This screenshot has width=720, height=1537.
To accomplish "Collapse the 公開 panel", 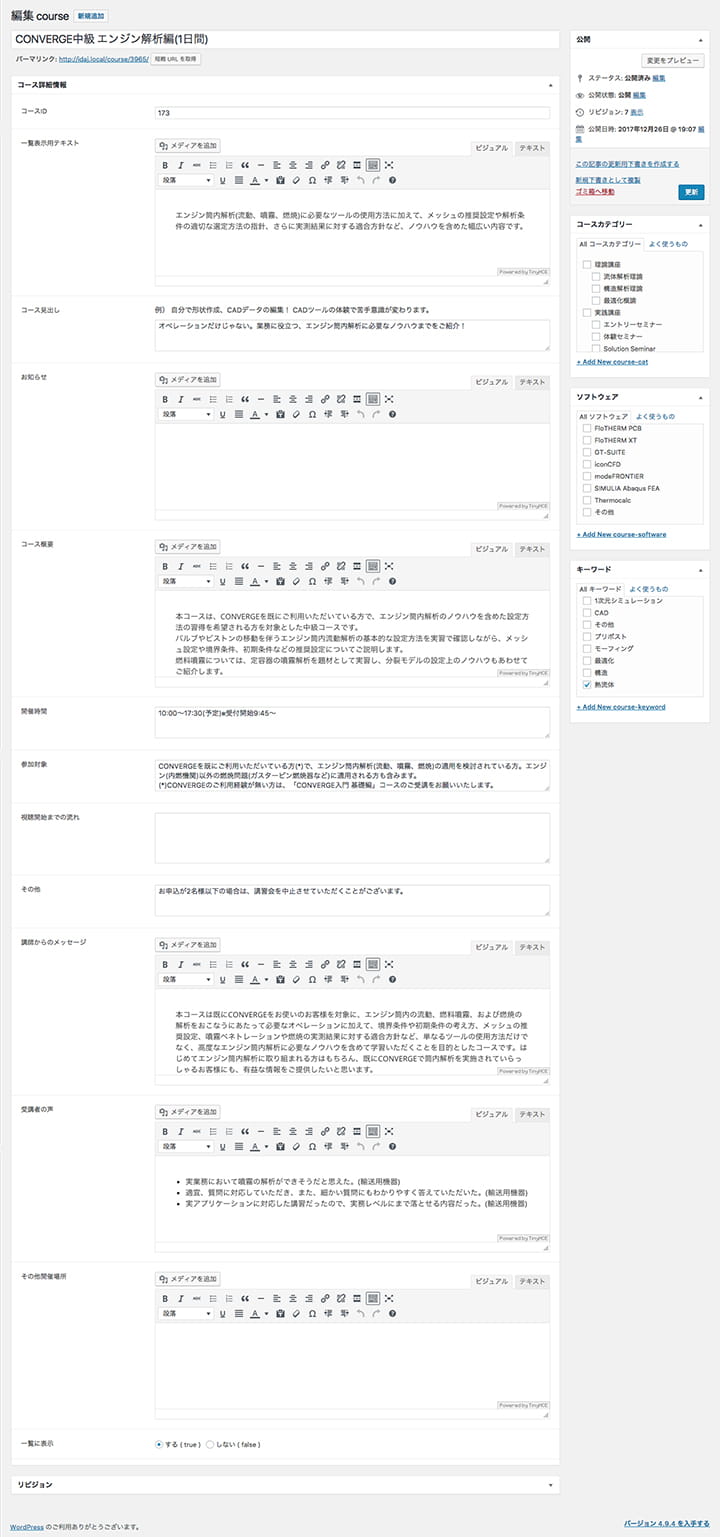I will point(701,40).
